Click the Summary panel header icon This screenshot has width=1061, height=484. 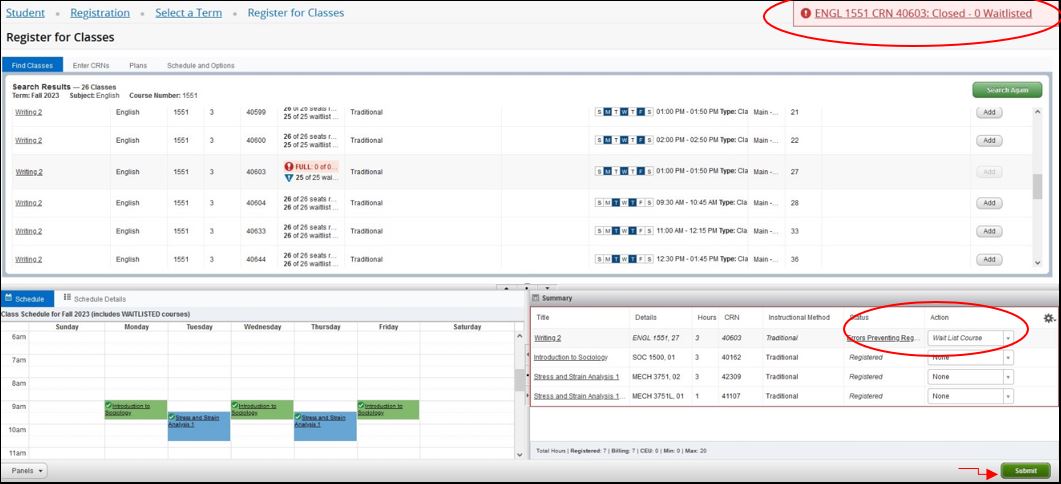535,298
